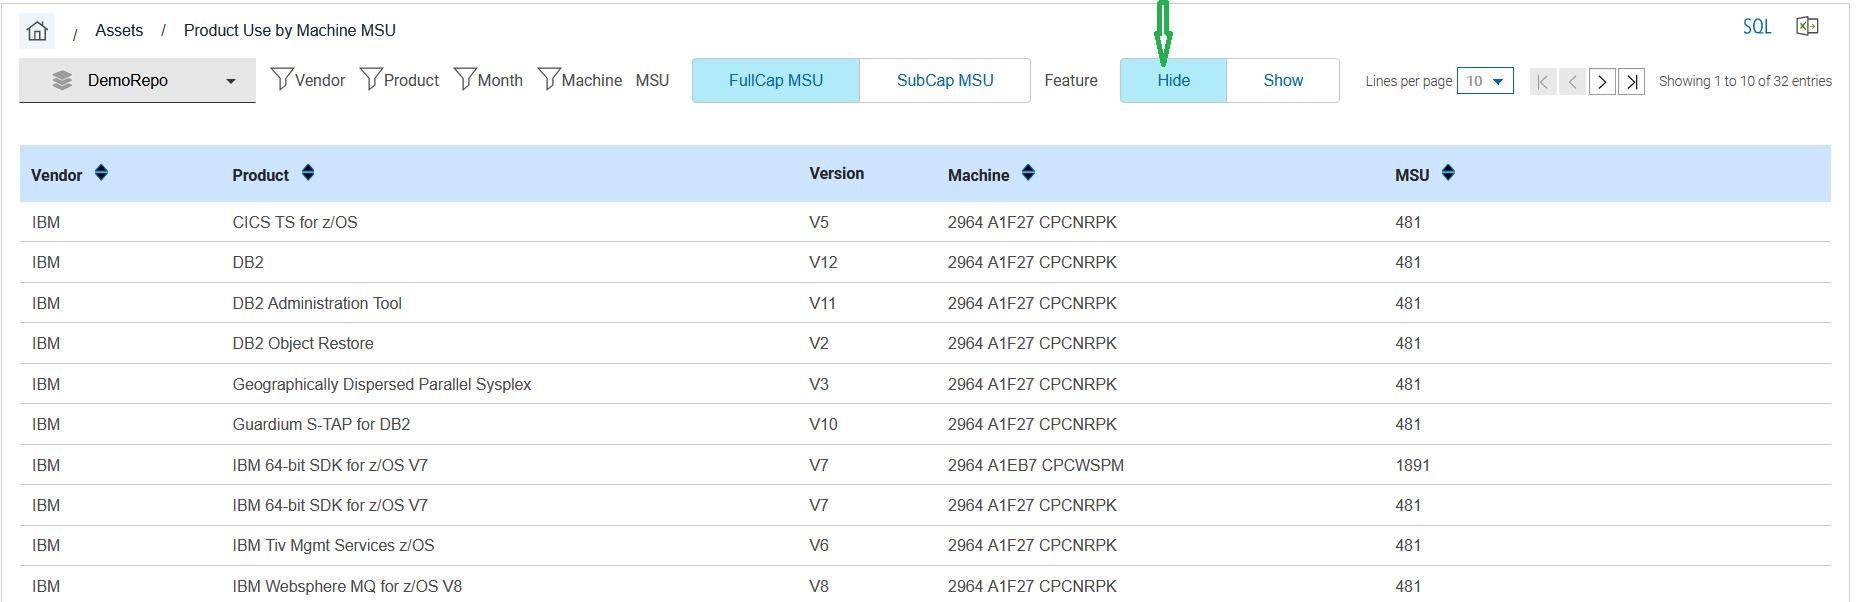
Task: Export the table to Excel icon
Action: tap(1807, 27)
